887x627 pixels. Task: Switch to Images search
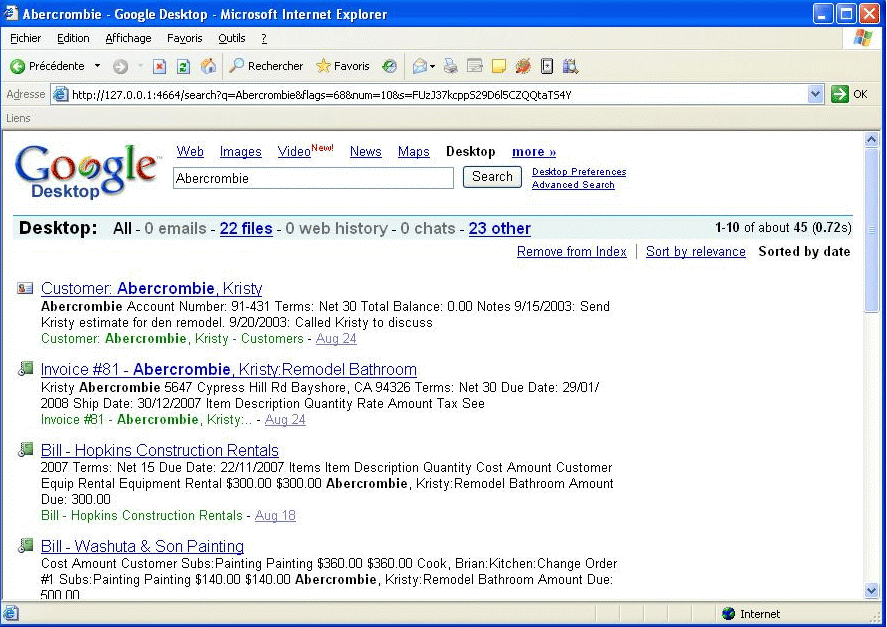(x=240, y=152)
